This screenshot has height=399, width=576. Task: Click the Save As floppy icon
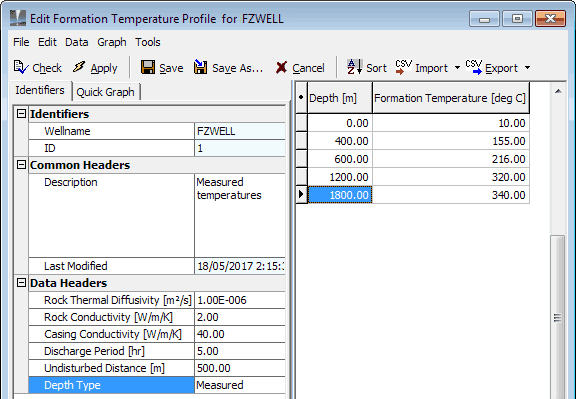tap(200, 67)
